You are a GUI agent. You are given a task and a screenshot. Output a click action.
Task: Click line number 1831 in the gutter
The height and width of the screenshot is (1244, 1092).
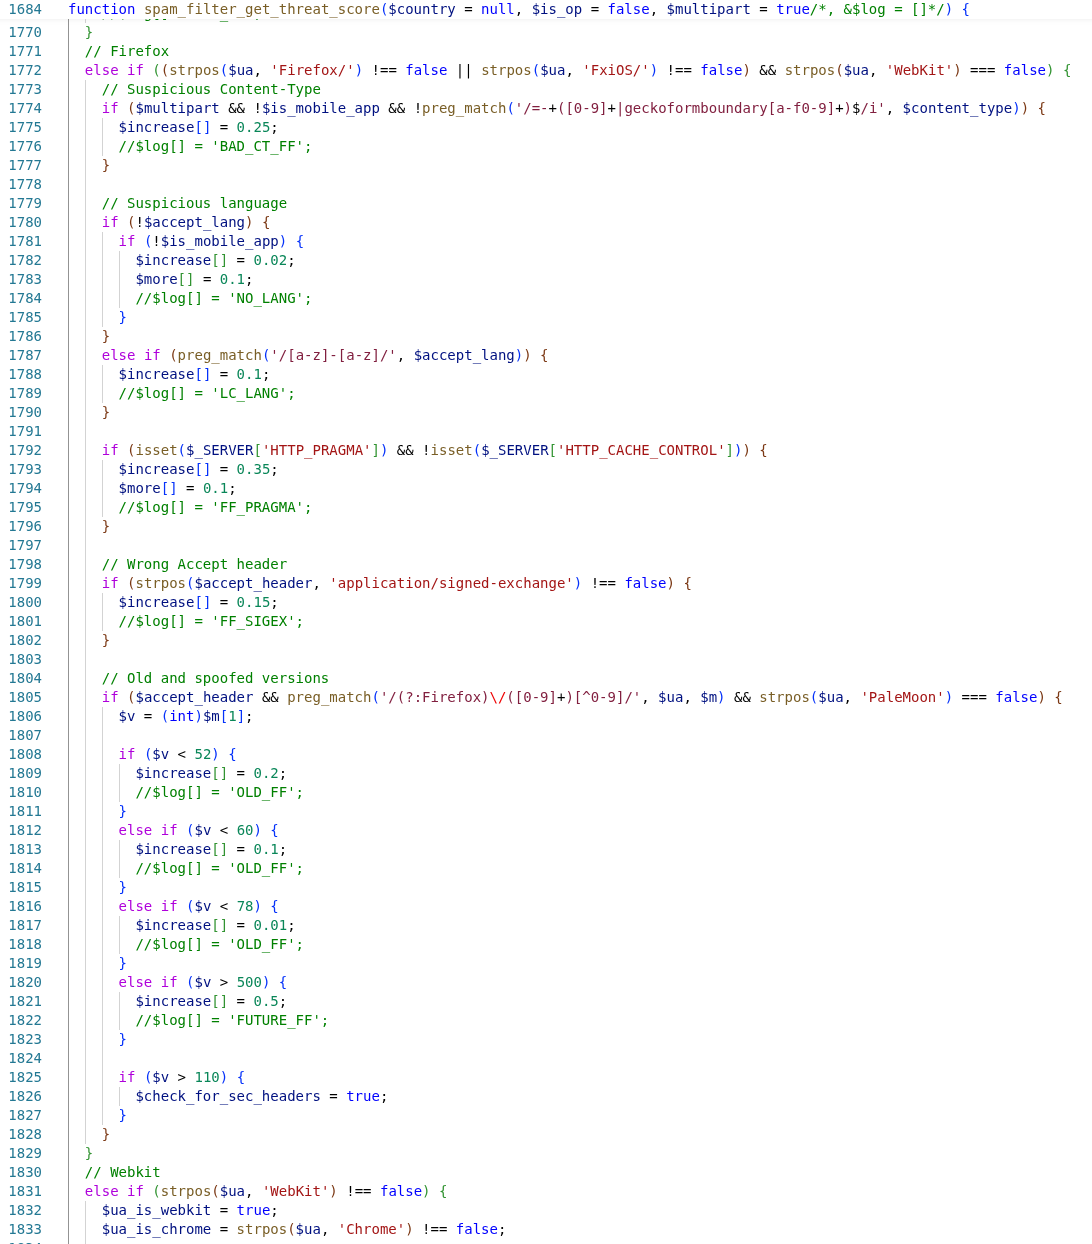coord(25,1191)
